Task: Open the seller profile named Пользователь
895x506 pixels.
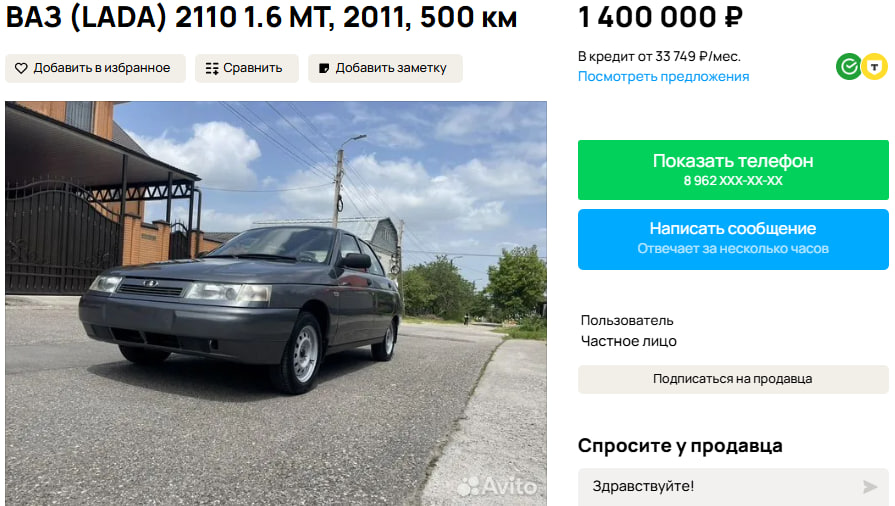Action: (627, 320)
